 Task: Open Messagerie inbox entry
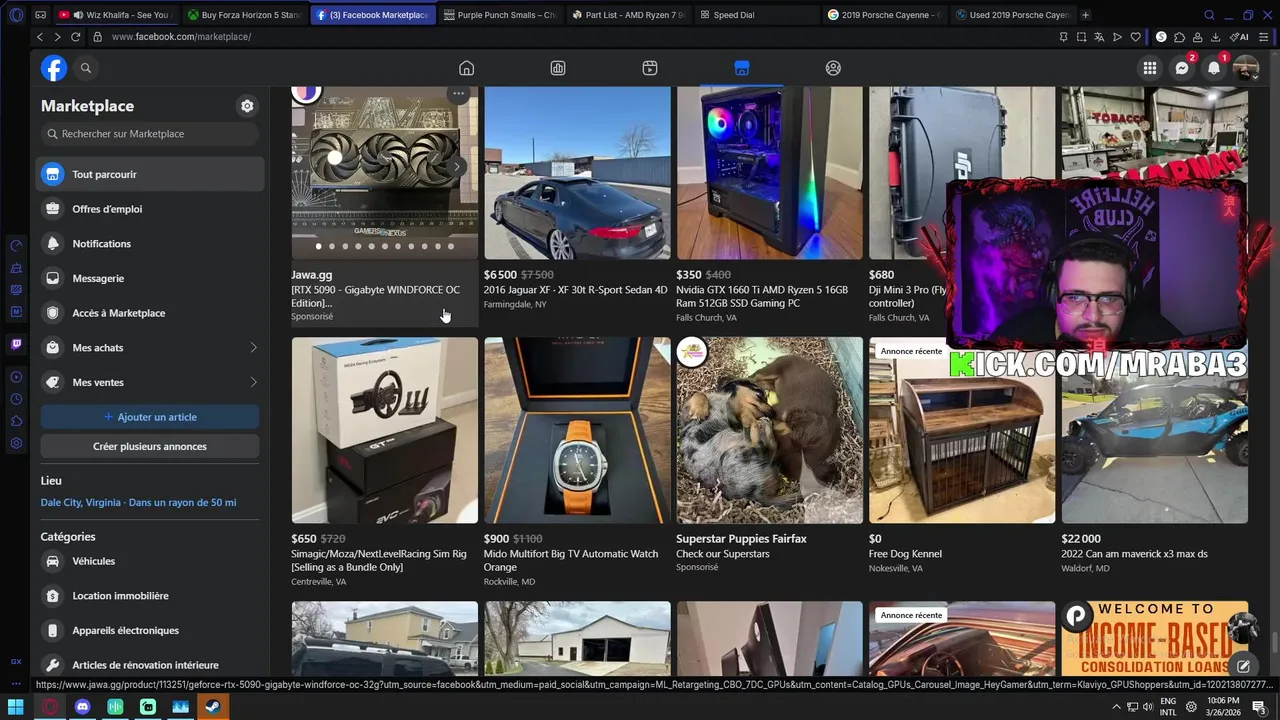tap(150, 278)
